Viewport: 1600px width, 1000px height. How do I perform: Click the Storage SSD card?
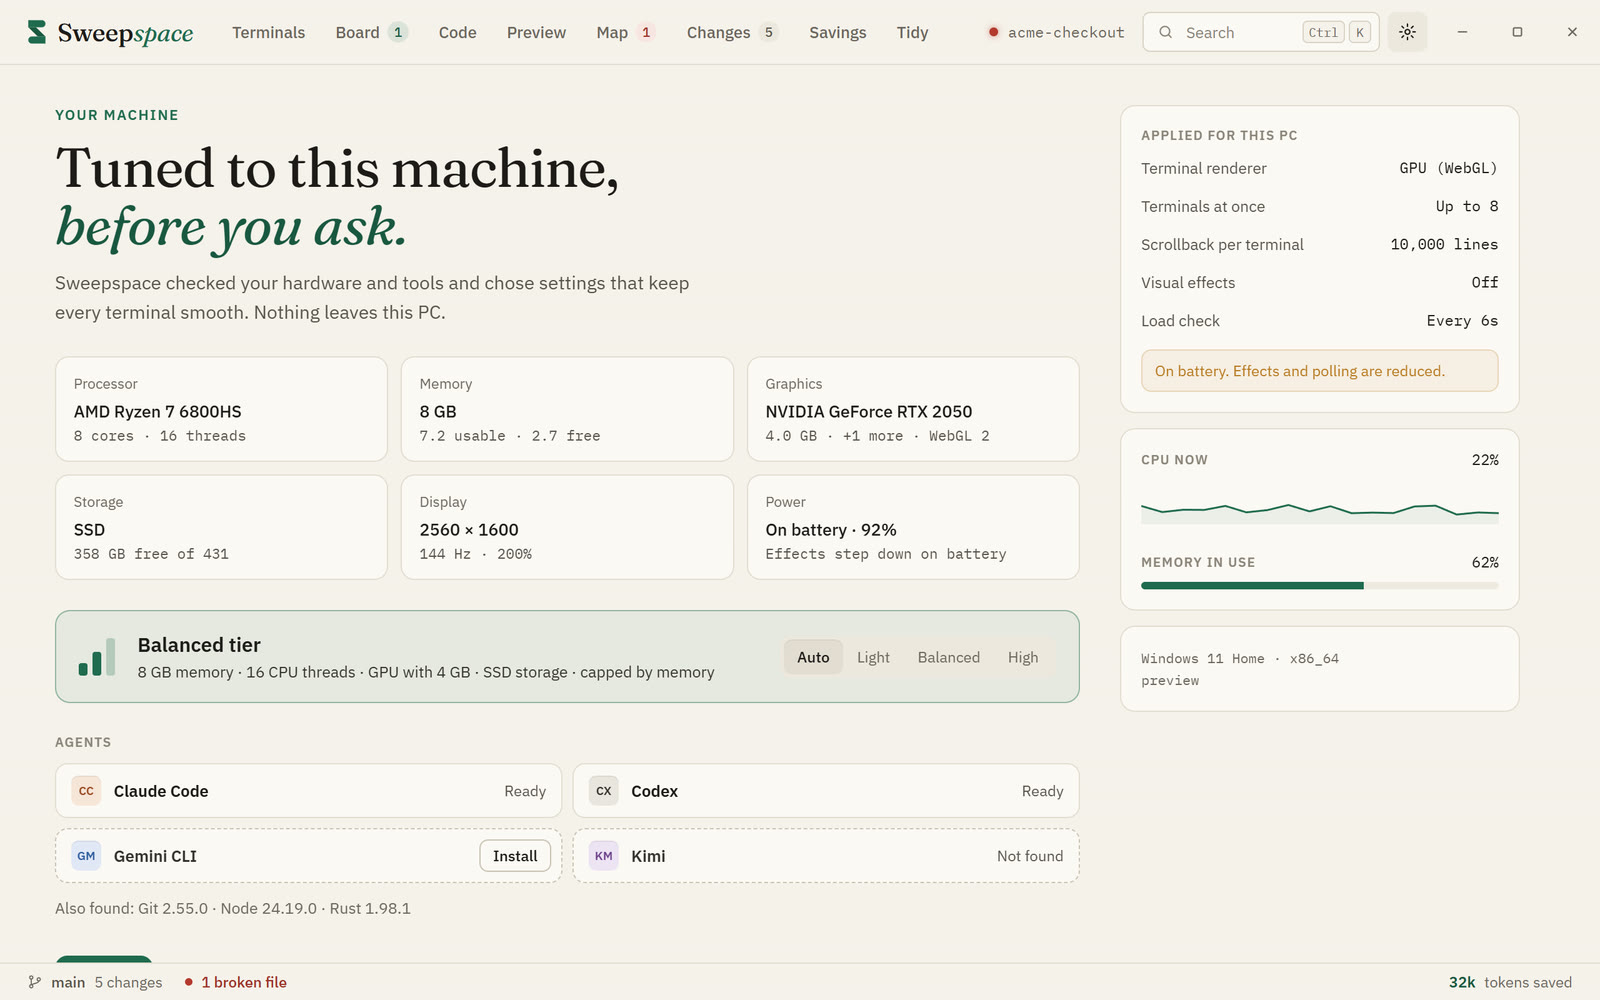coord(221,527)
